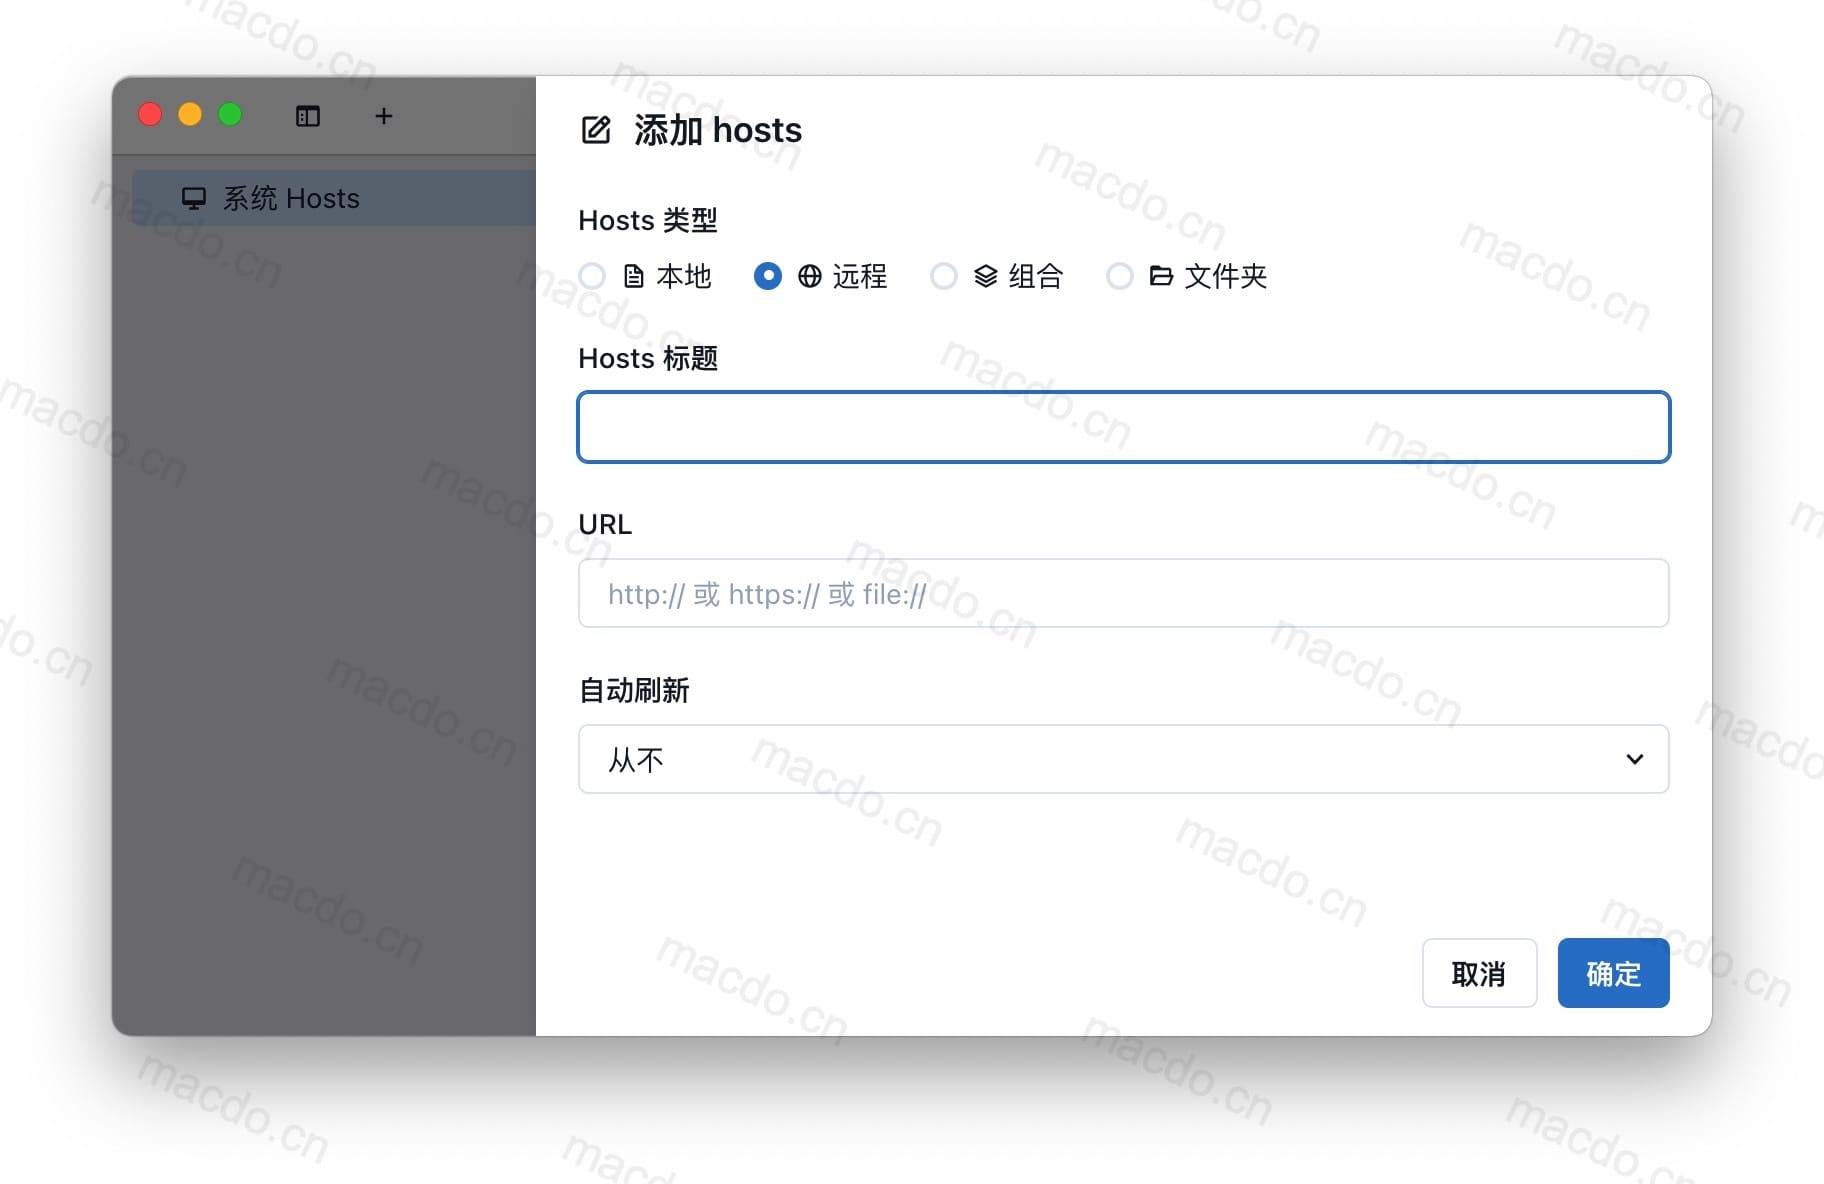Select the 文件夹 radio button
Viewport: 1824px width, 1184px height.
coord(1120,276)
